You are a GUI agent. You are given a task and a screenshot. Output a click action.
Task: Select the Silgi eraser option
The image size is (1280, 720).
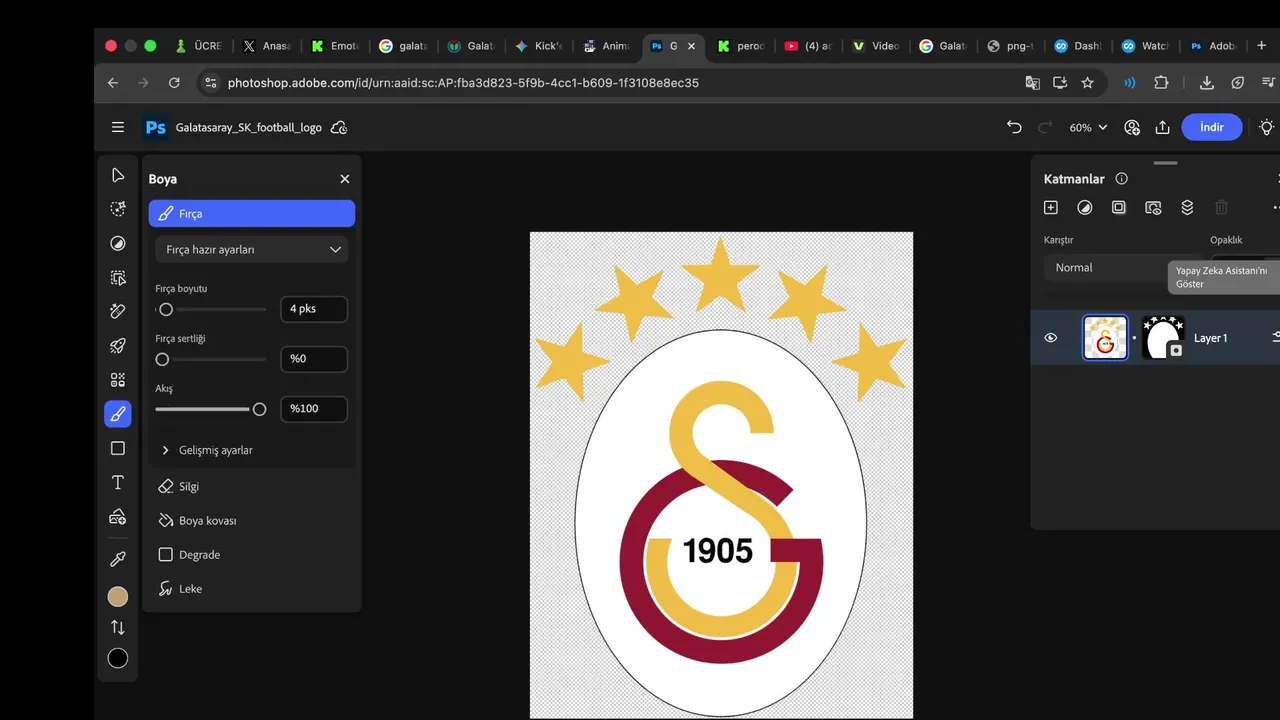point(179,486)
